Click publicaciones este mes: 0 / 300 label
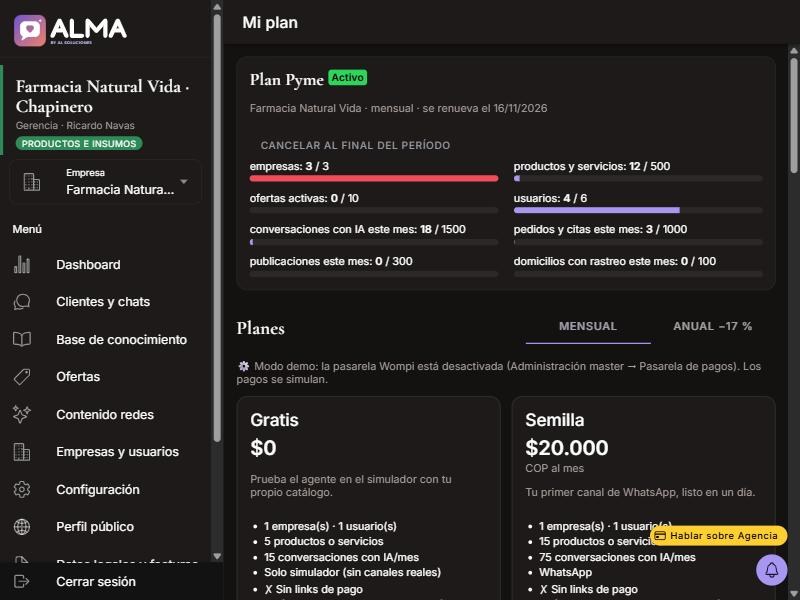800x600 pixels. (x=331, y=261)
